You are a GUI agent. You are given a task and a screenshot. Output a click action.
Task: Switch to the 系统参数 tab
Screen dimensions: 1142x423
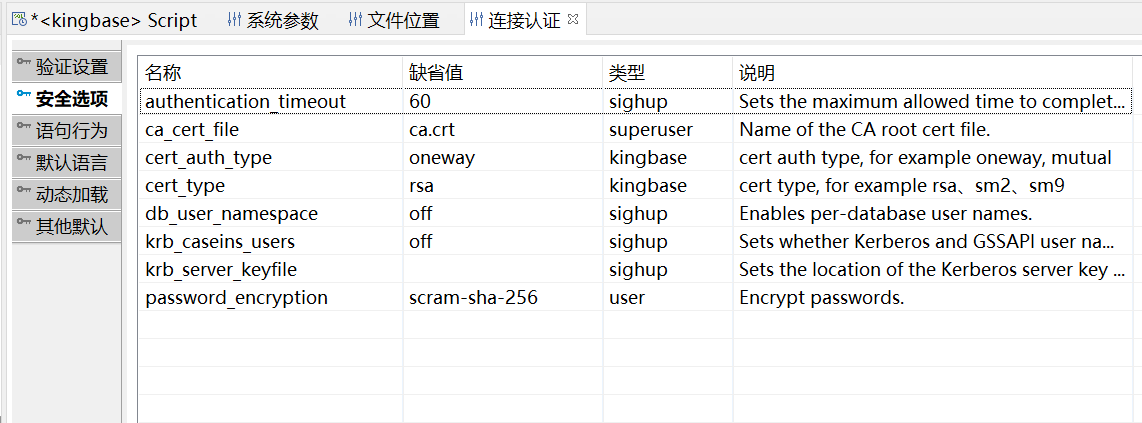pyautogui.click(x=282, y=21)
